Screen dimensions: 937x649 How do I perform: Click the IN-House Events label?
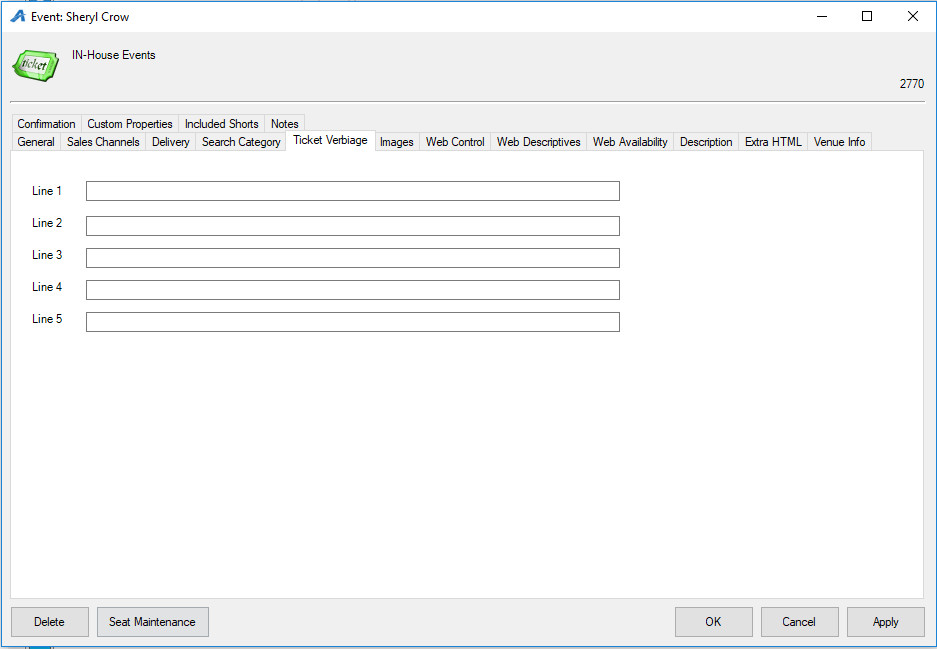[114, 55]
